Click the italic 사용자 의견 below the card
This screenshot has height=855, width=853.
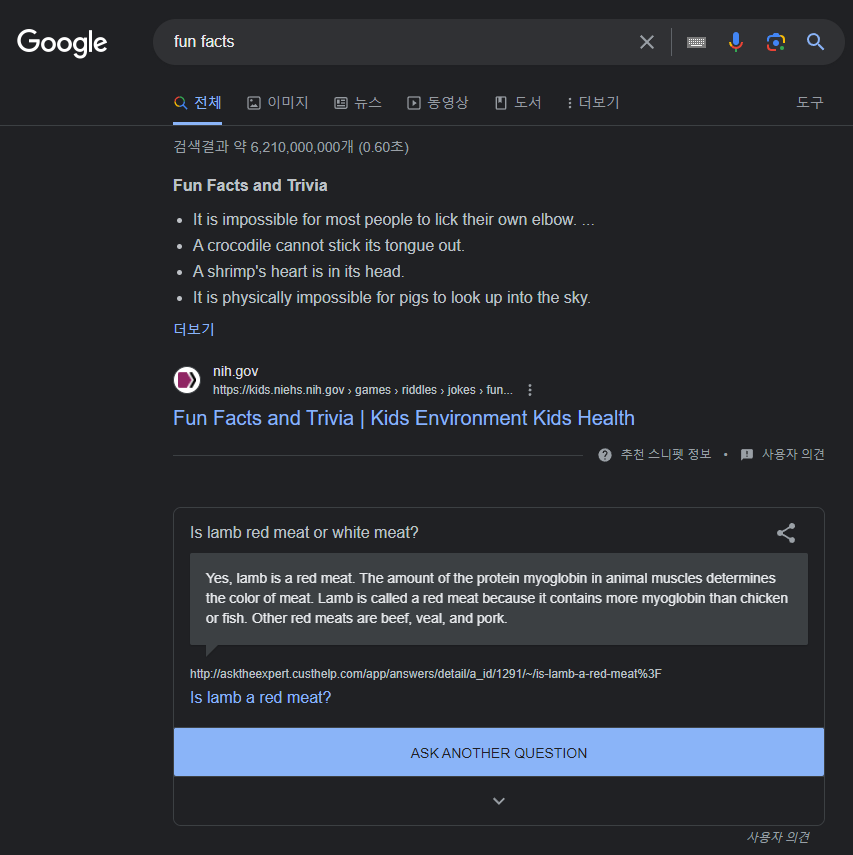tap(778, 837)
